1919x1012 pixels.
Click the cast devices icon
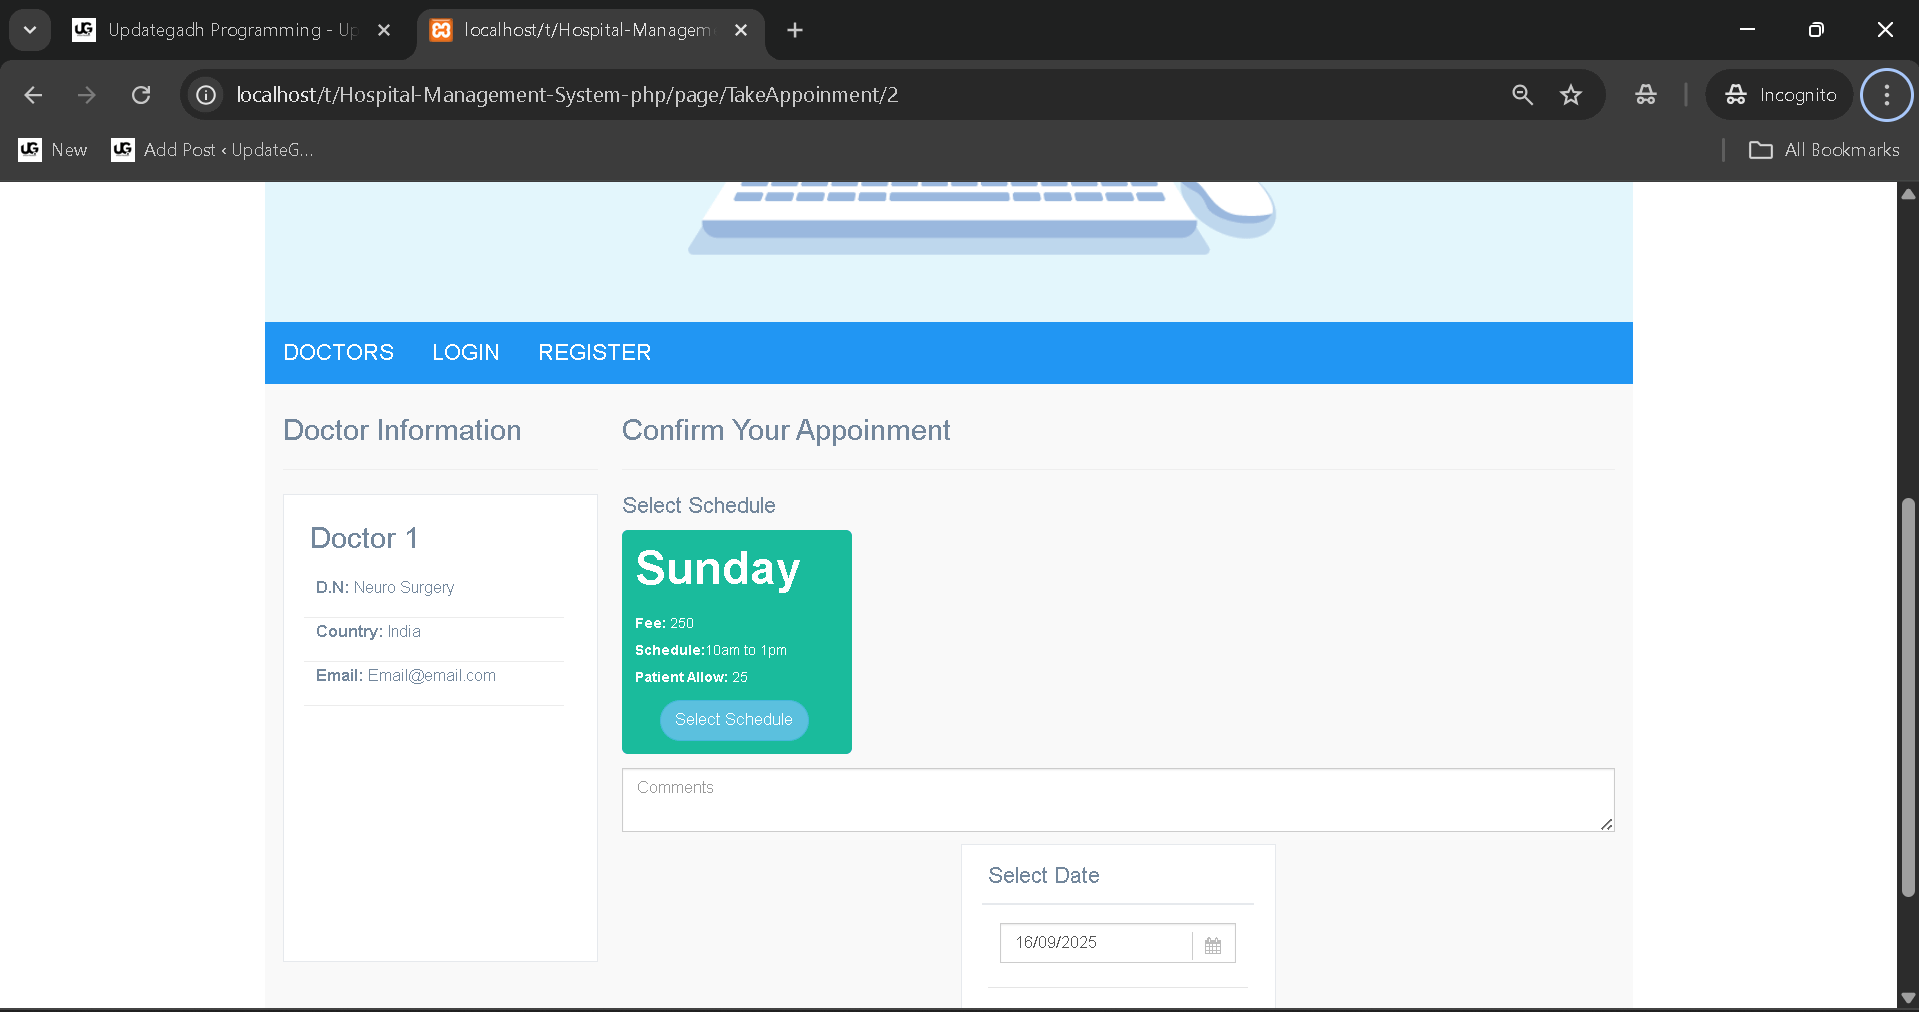[1645, 95]
